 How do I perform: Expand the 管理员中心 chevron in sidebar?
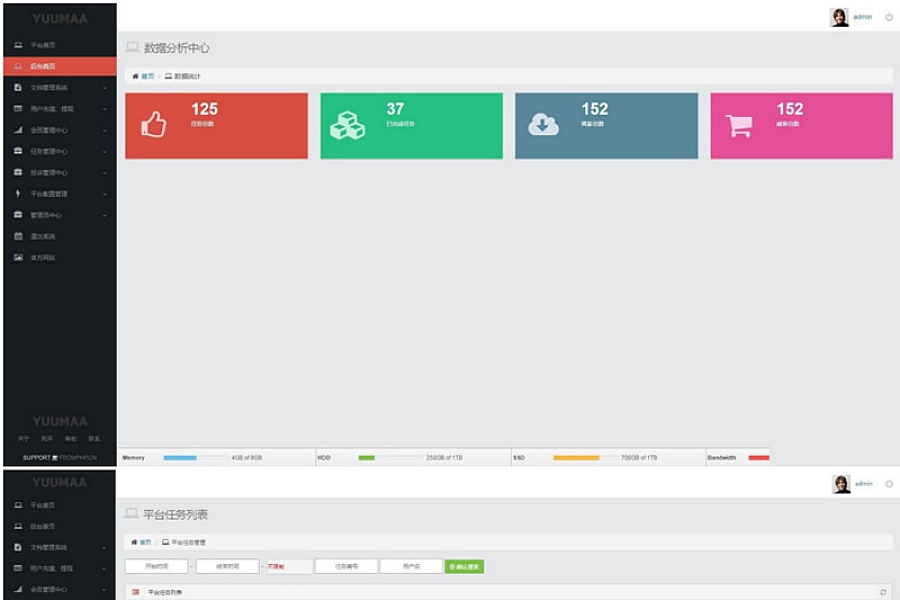pos(104,215)
